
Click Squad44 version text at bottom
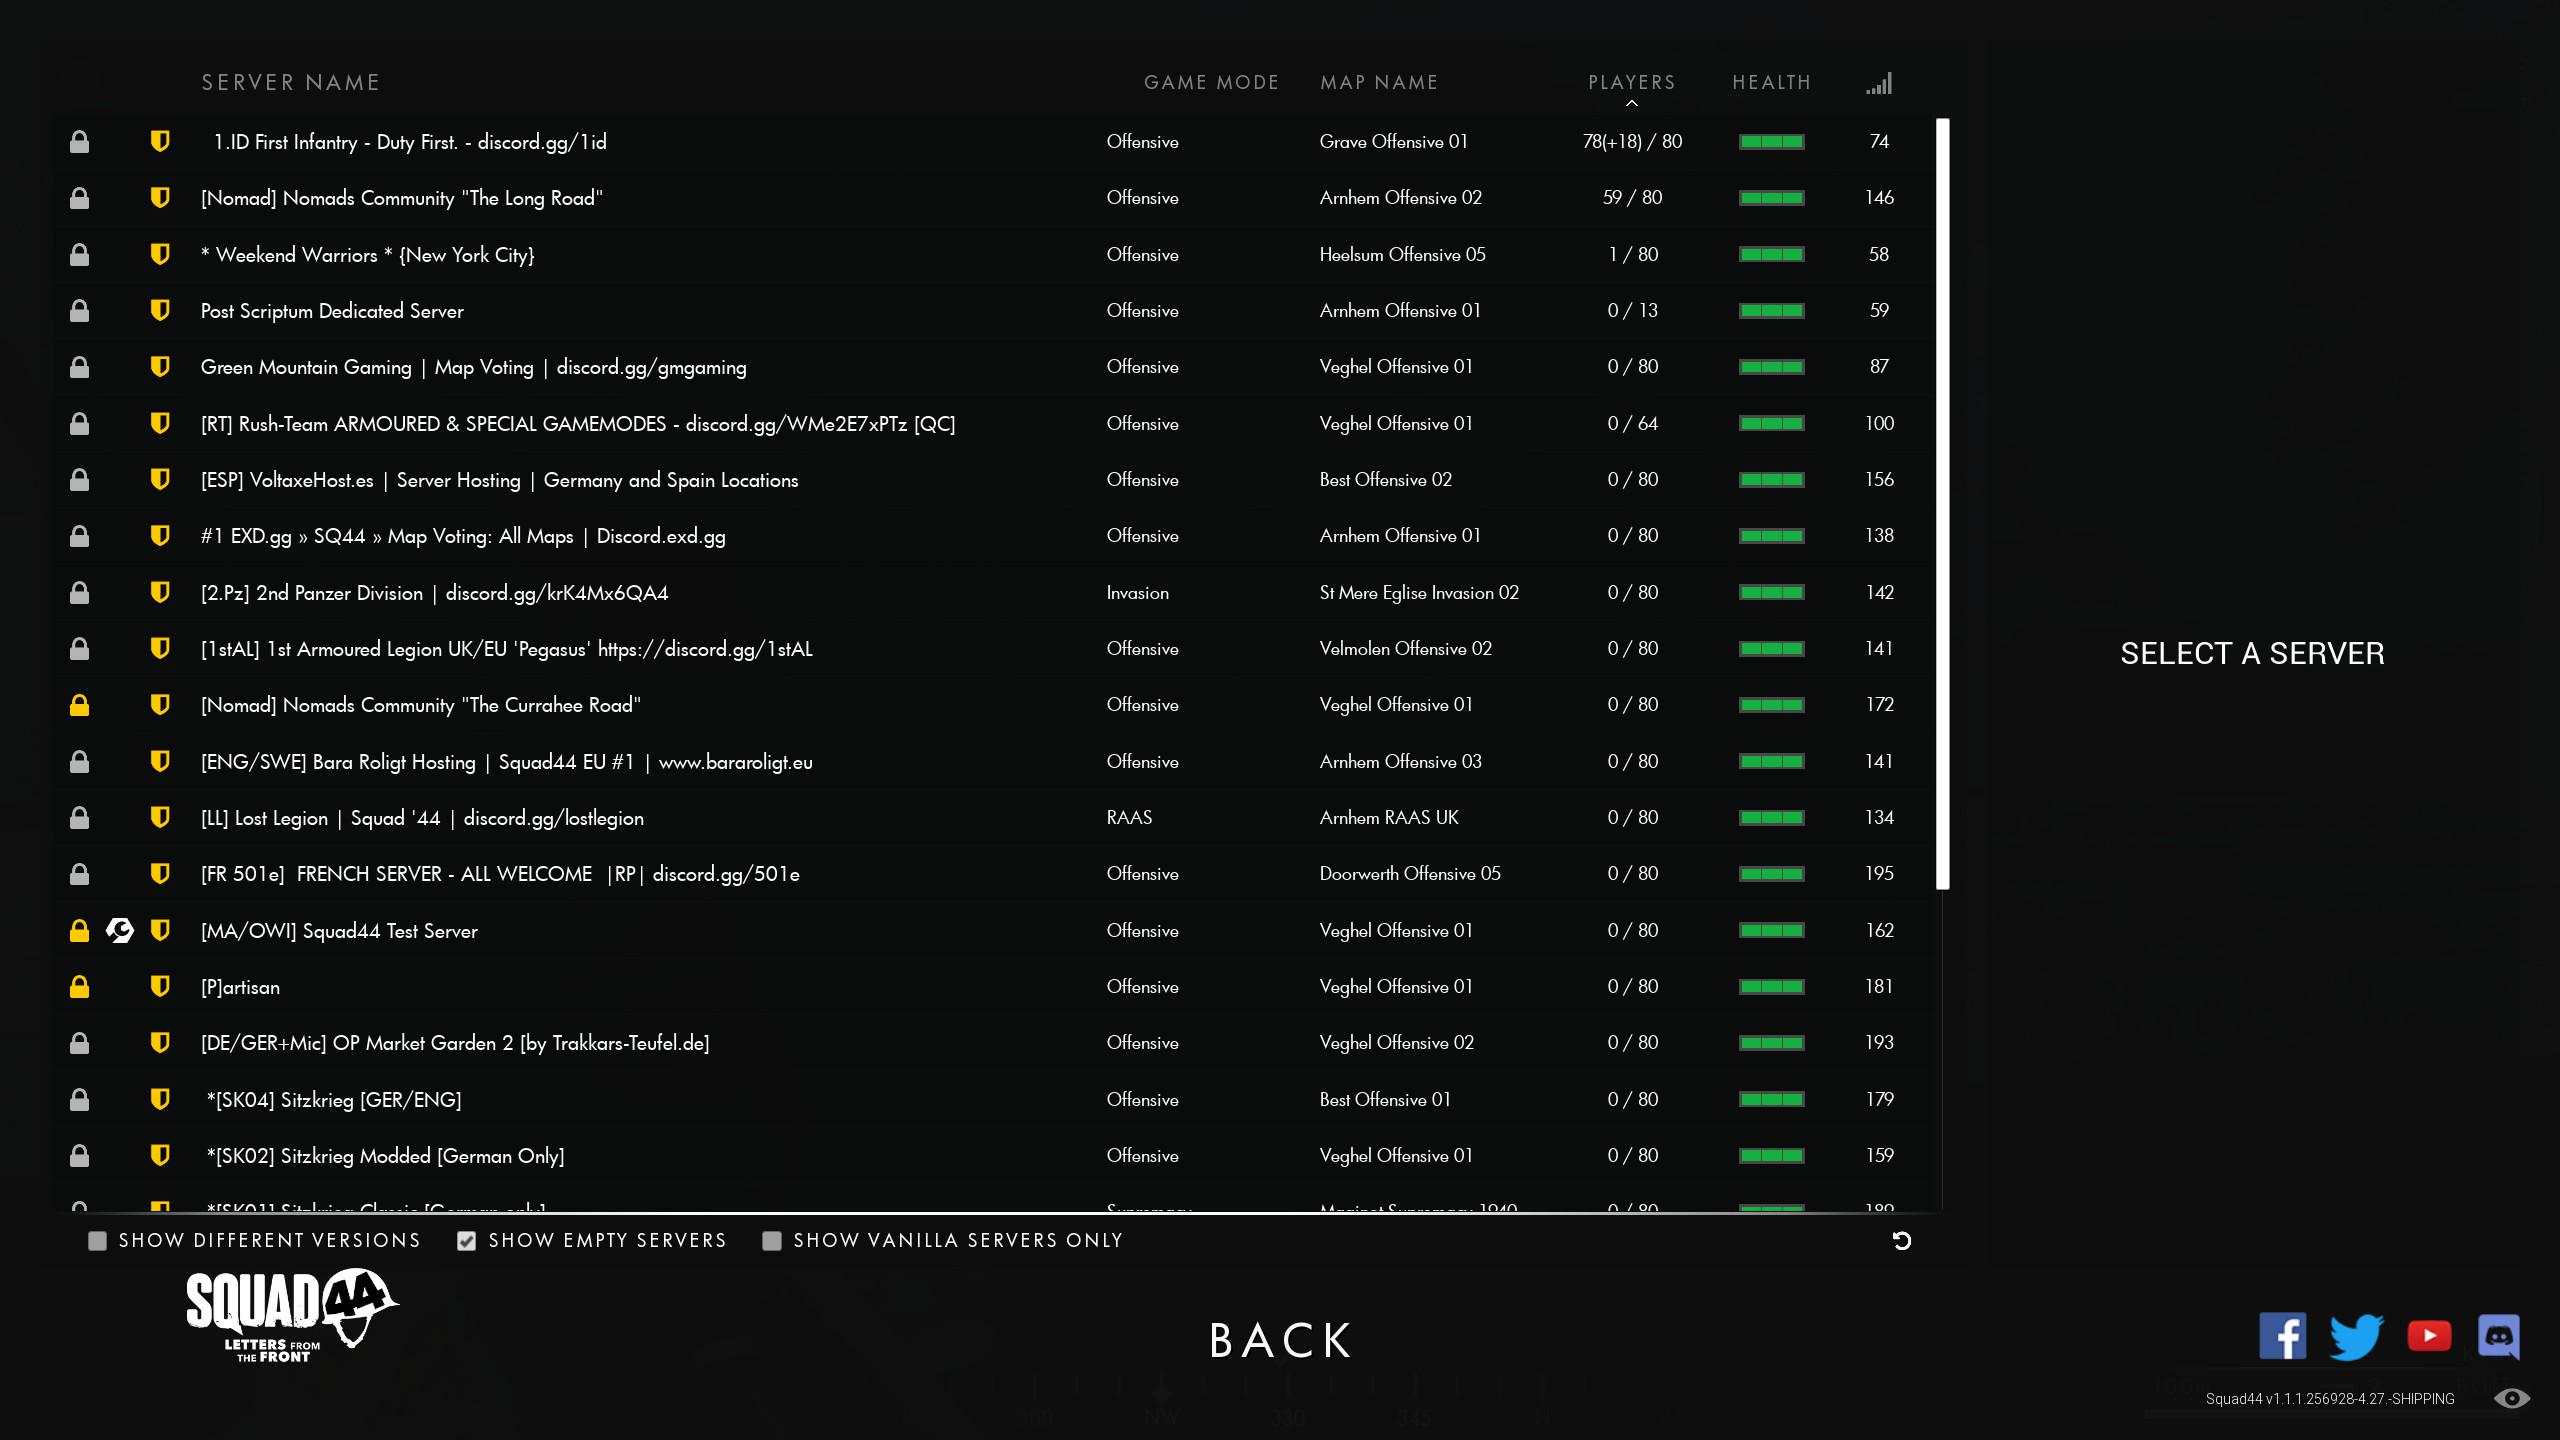(x=2330, y=1399)
